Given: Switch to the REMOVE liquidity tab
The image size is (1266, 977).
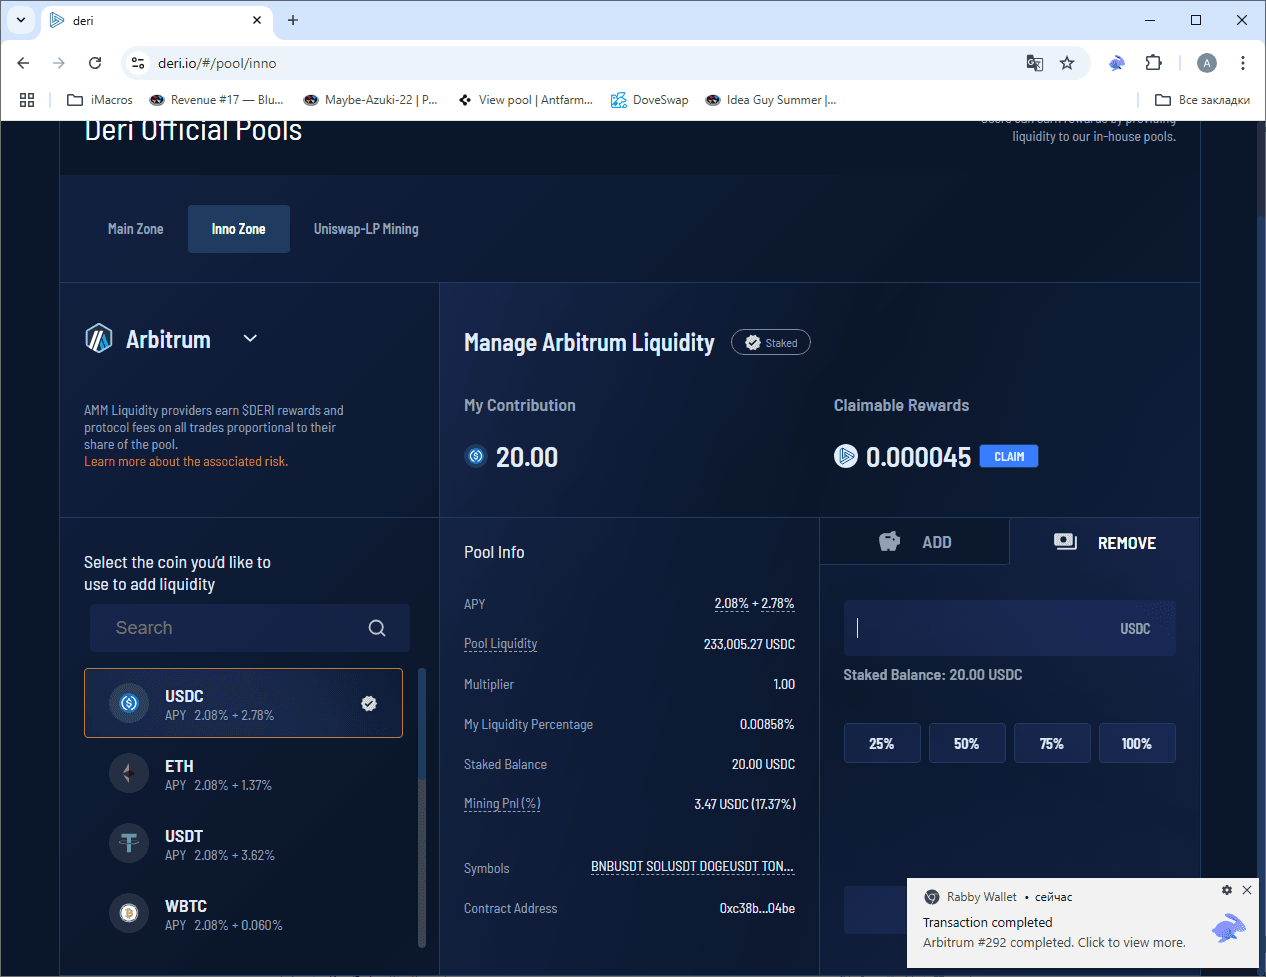Looking at the screenshot, I should 1104,542.
